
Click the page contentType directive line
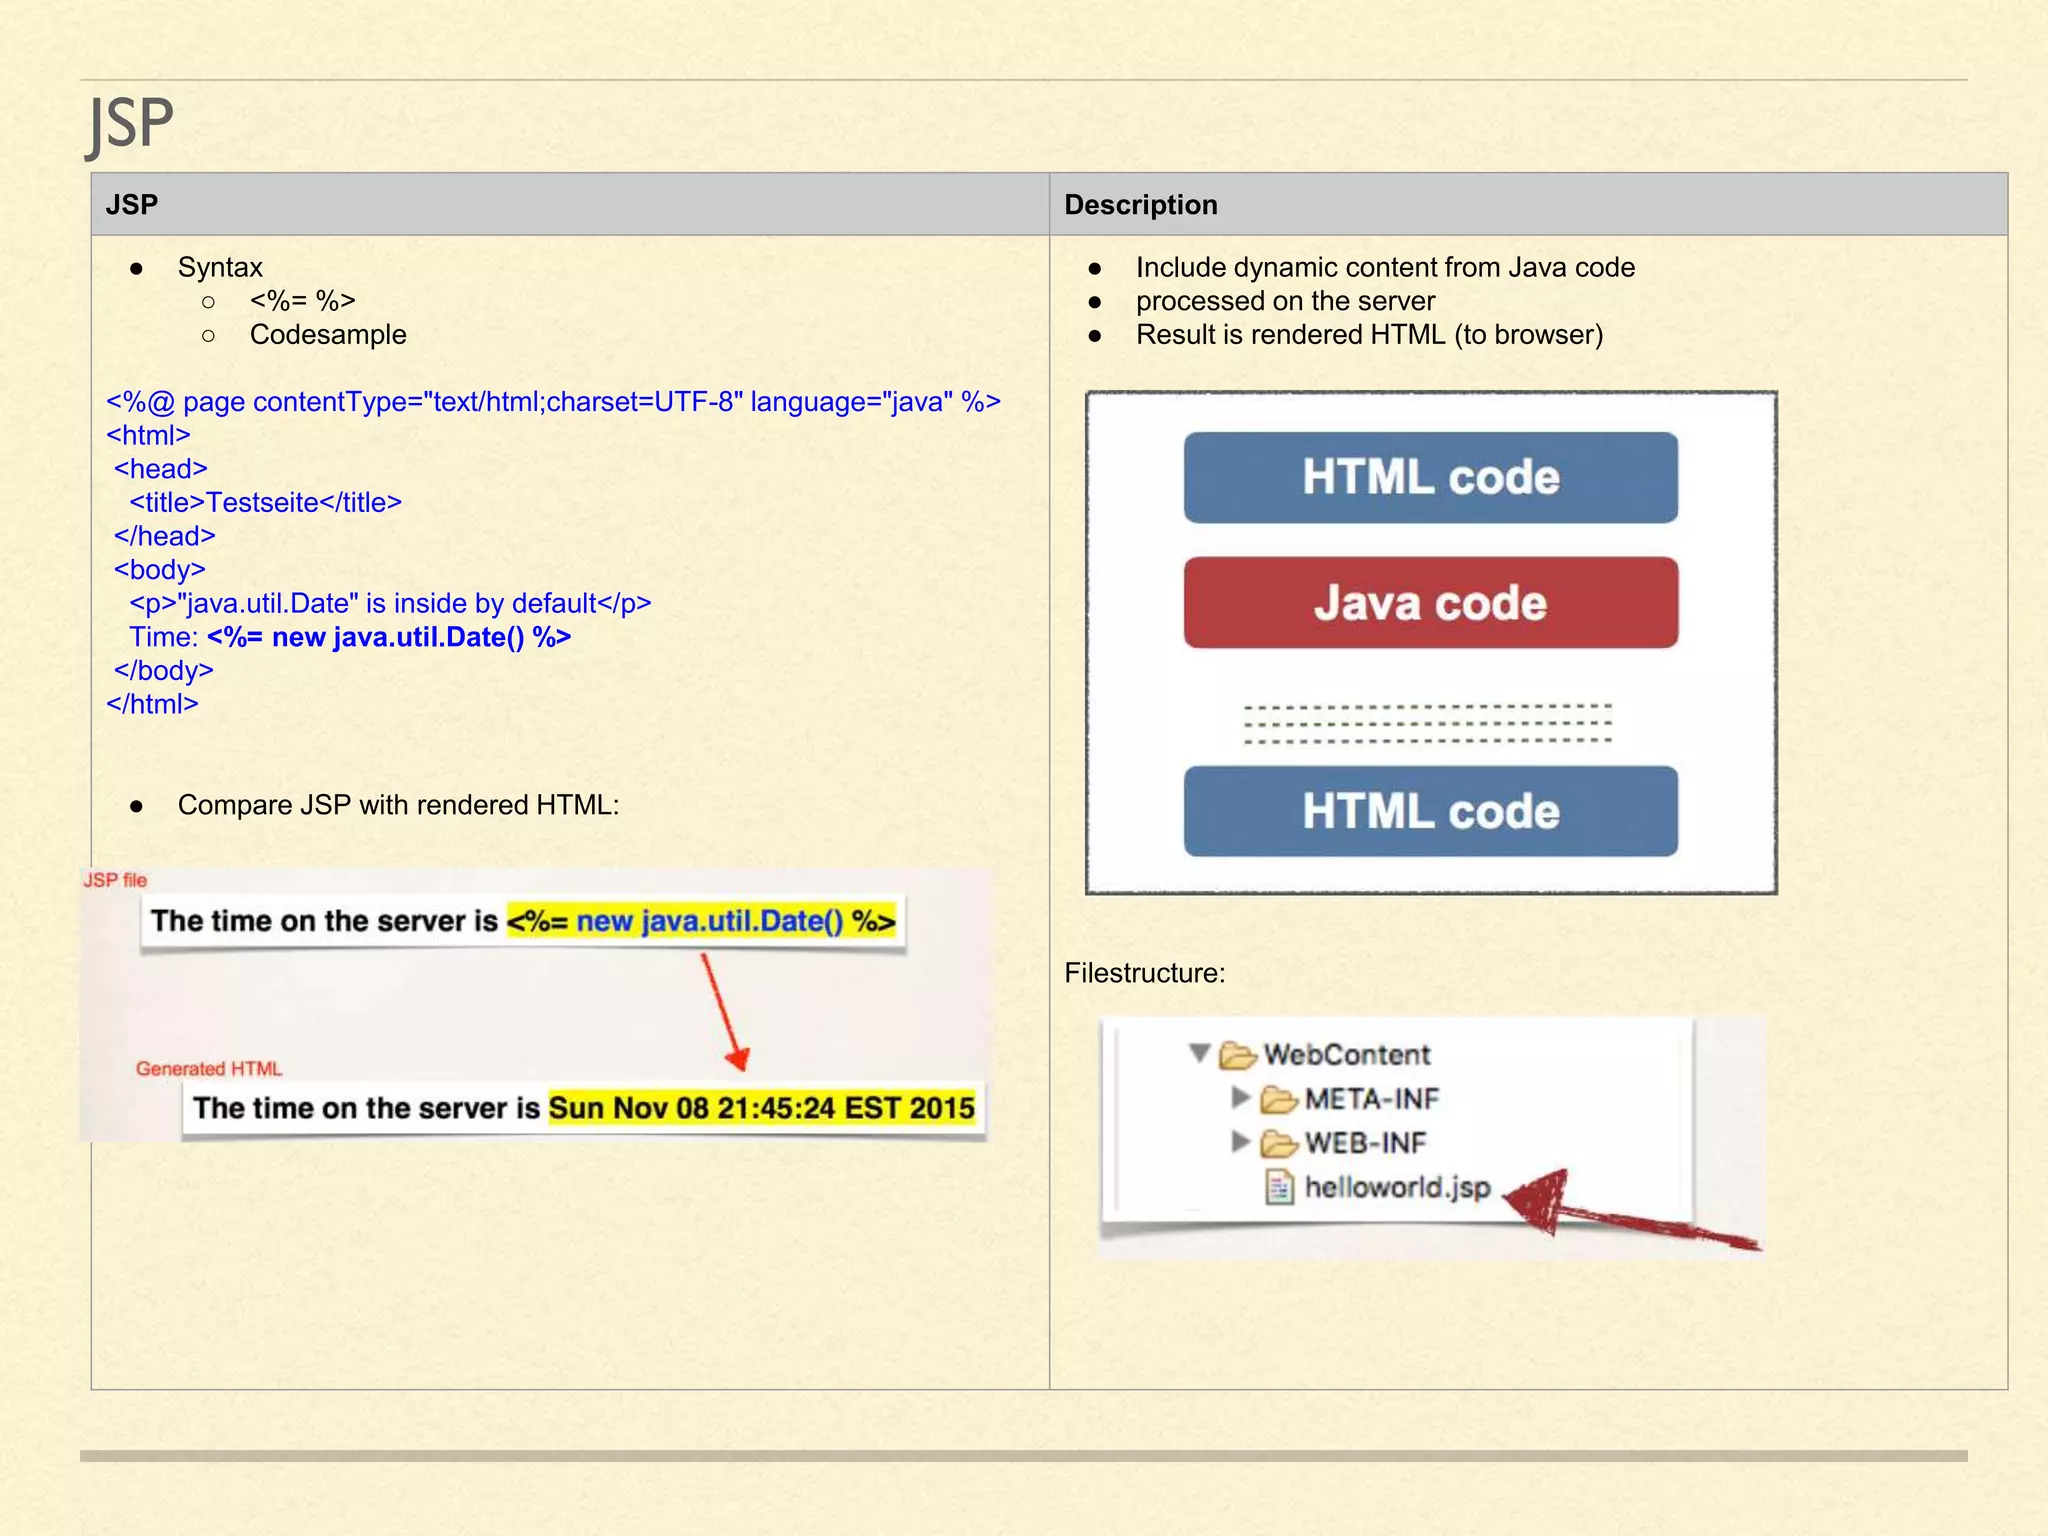[x=553, y=402]
